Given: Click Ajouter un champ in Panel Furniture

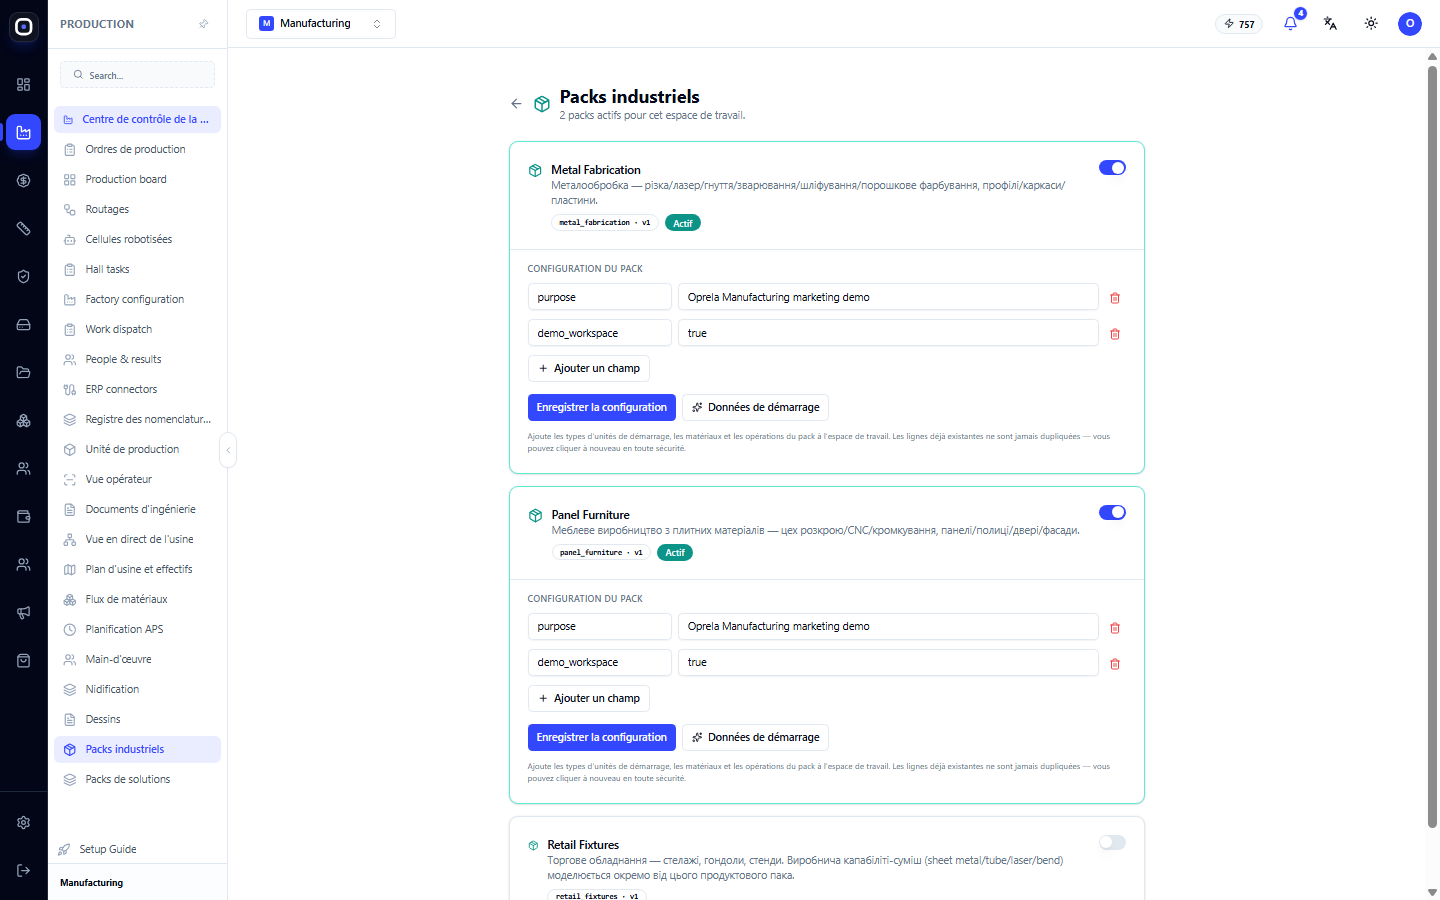Looking at the screenshot, I should click(x=589, y=698).
